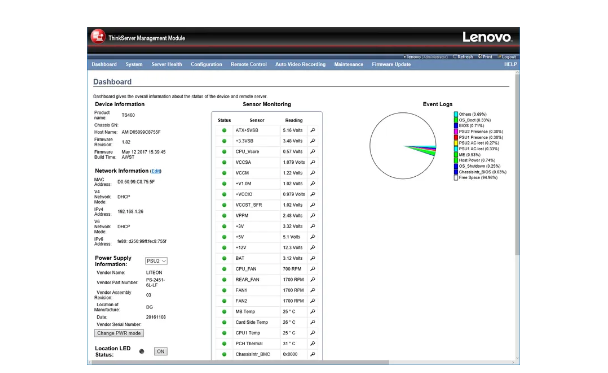Click the Host Power legend entry text
This screenshot has width=608, height=373.
tap(477, 160)
